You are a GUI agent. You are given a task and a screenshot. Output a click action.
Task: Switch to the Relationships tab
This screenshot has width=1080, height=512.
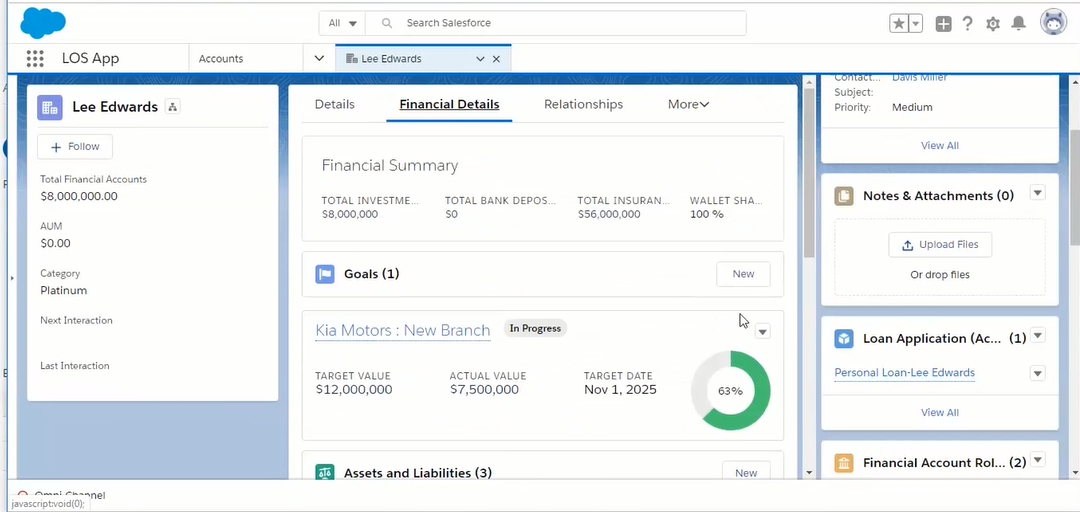(x=583, y=104)
